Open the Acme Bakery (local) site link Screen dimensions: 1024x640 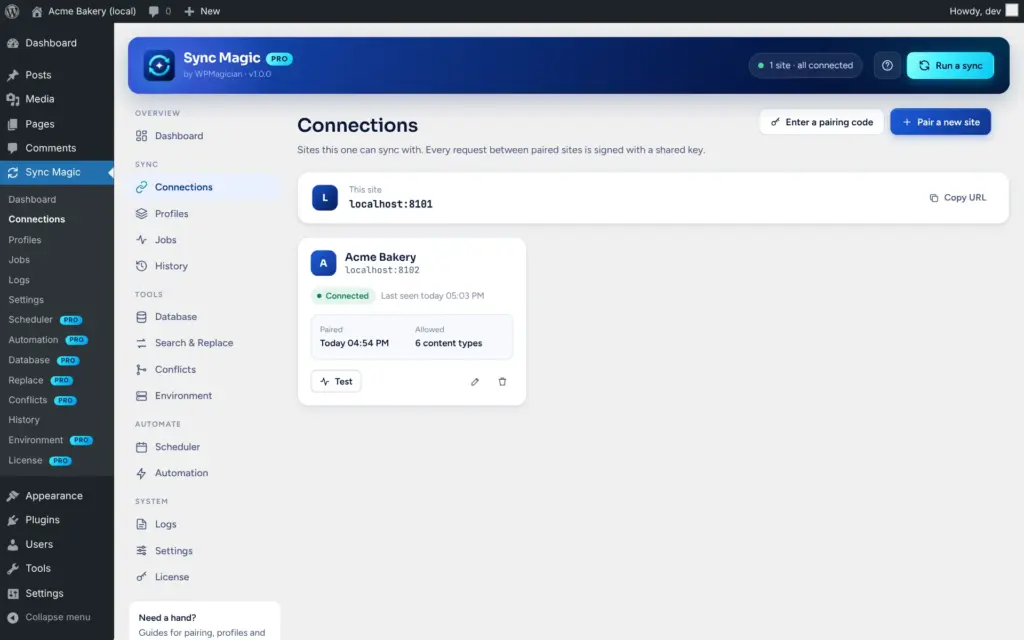[84, 11]
